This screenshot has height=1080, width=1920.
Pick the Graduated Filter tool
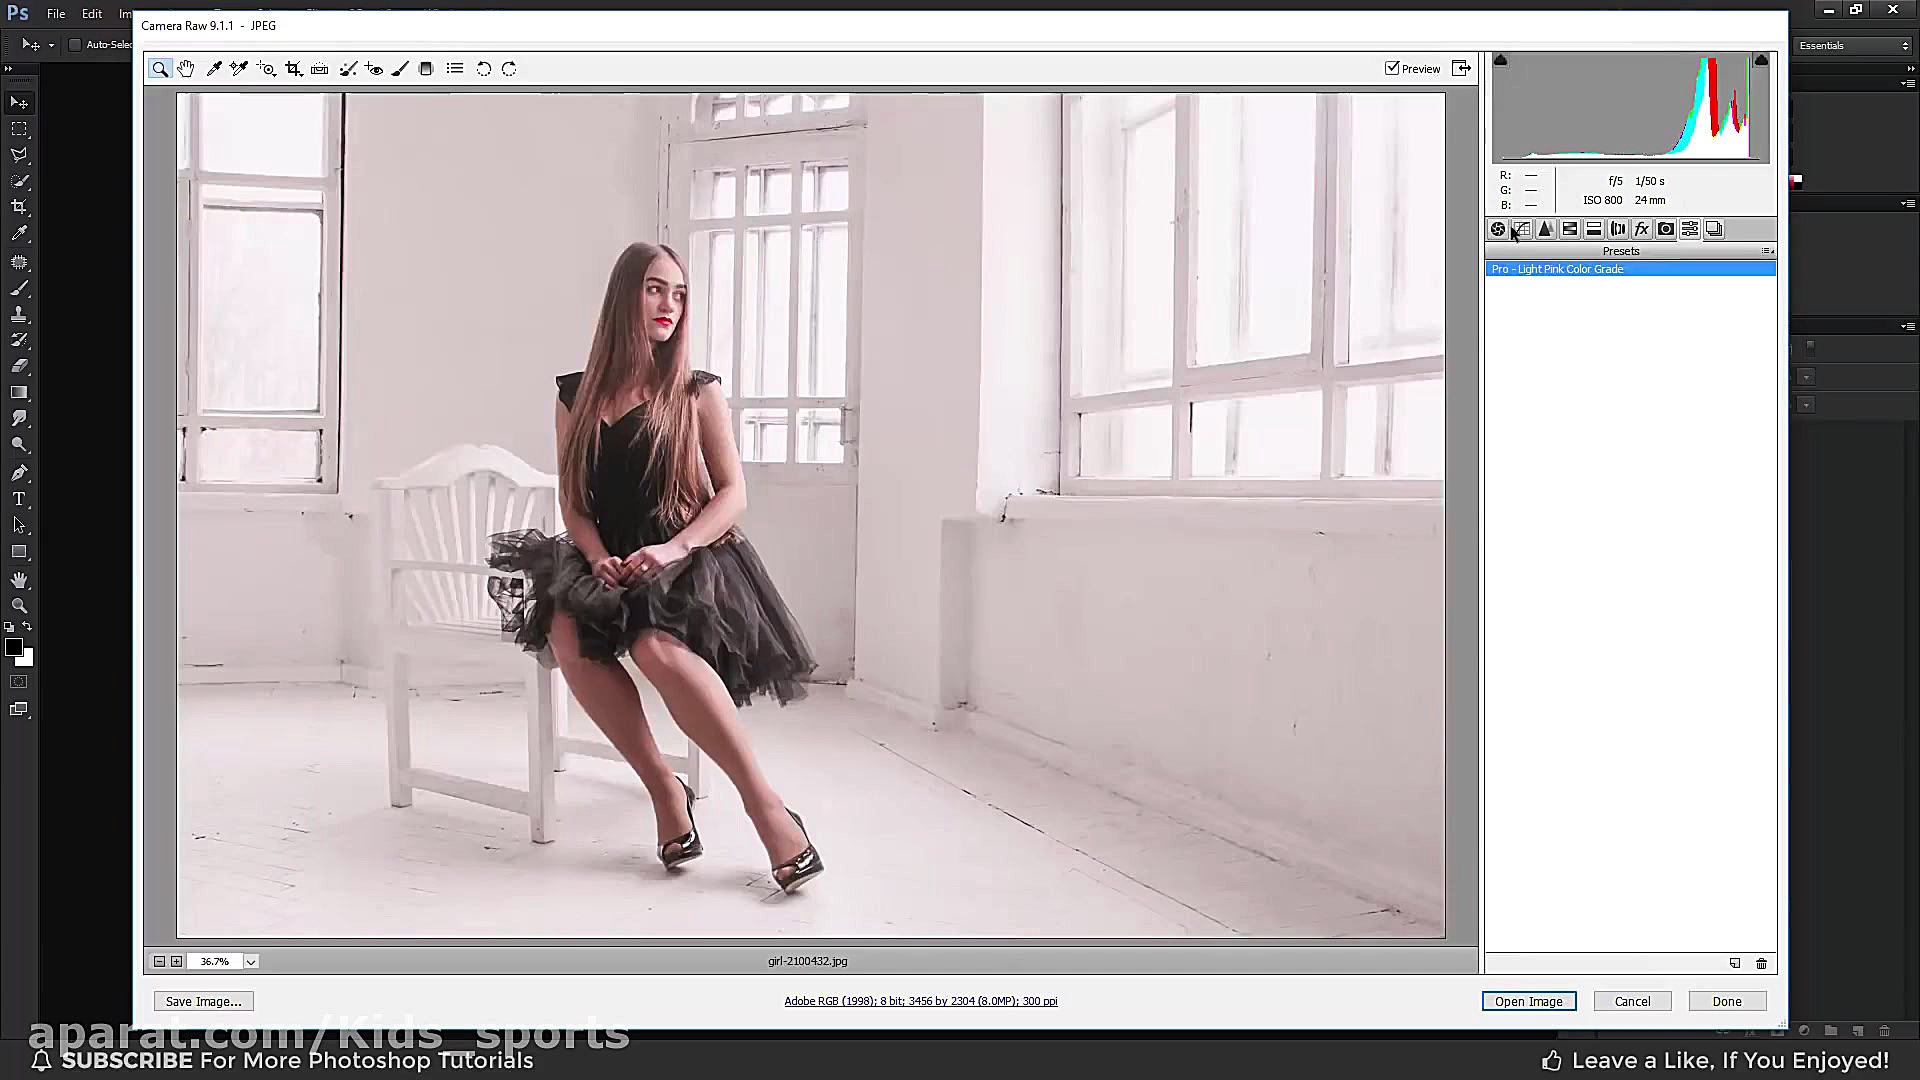coord(426,69)
